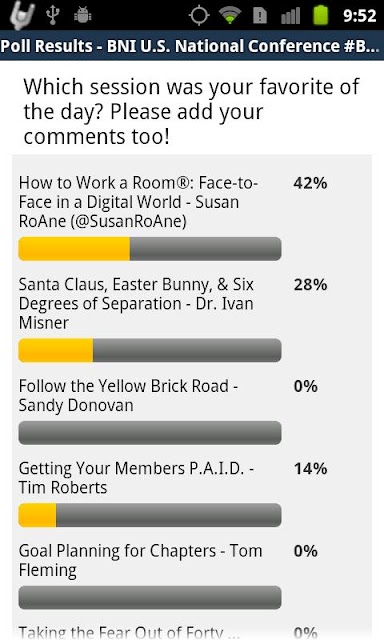This screenshot has width=384, height=640.
Task: Tap the poll question heading text
Action: [x=191, y=111]
